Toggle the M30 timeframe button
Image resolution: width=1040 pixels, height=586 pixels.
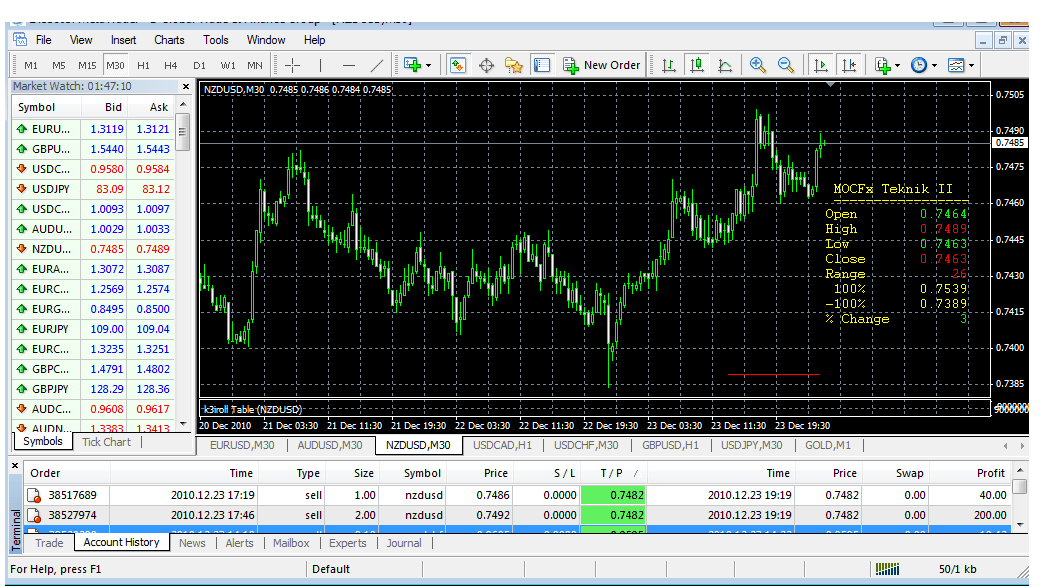(x=115, y=65)
